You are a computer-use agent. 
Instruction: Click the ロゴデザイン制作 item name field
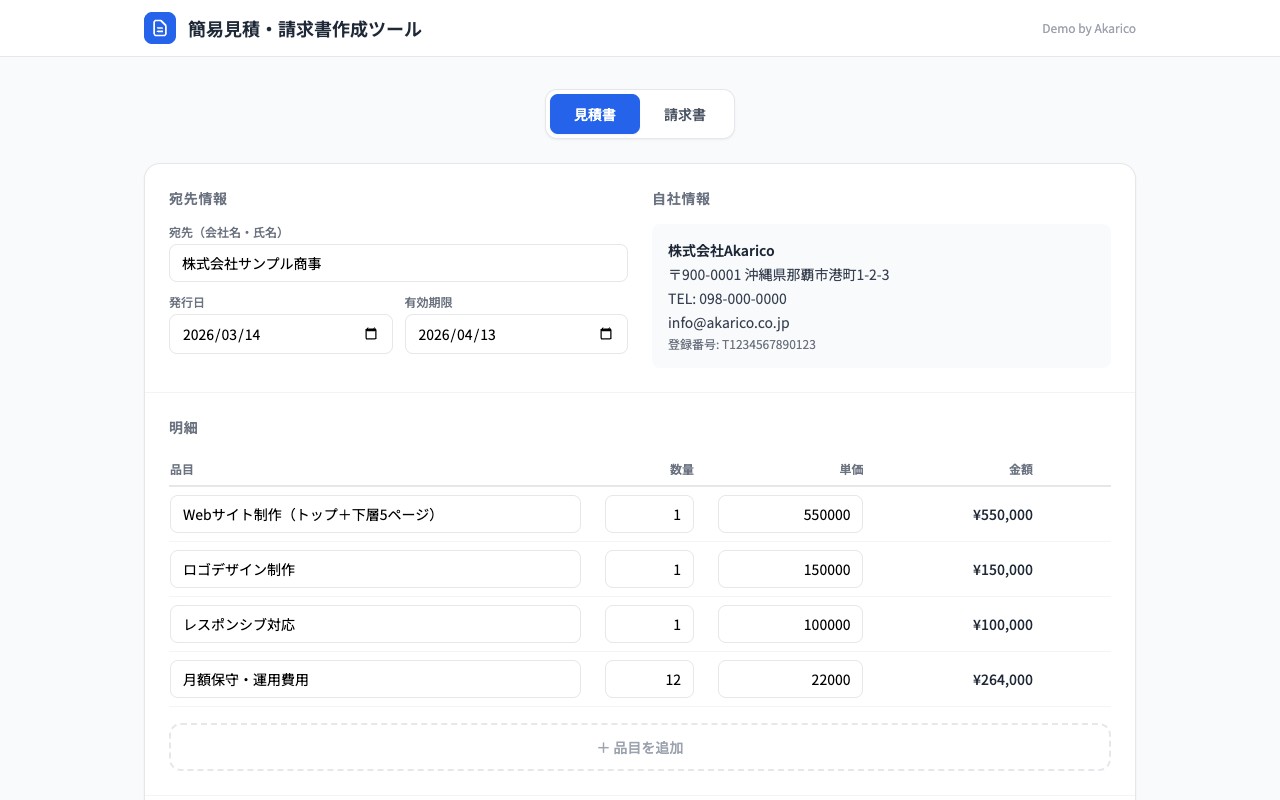(x=375, y=568)
